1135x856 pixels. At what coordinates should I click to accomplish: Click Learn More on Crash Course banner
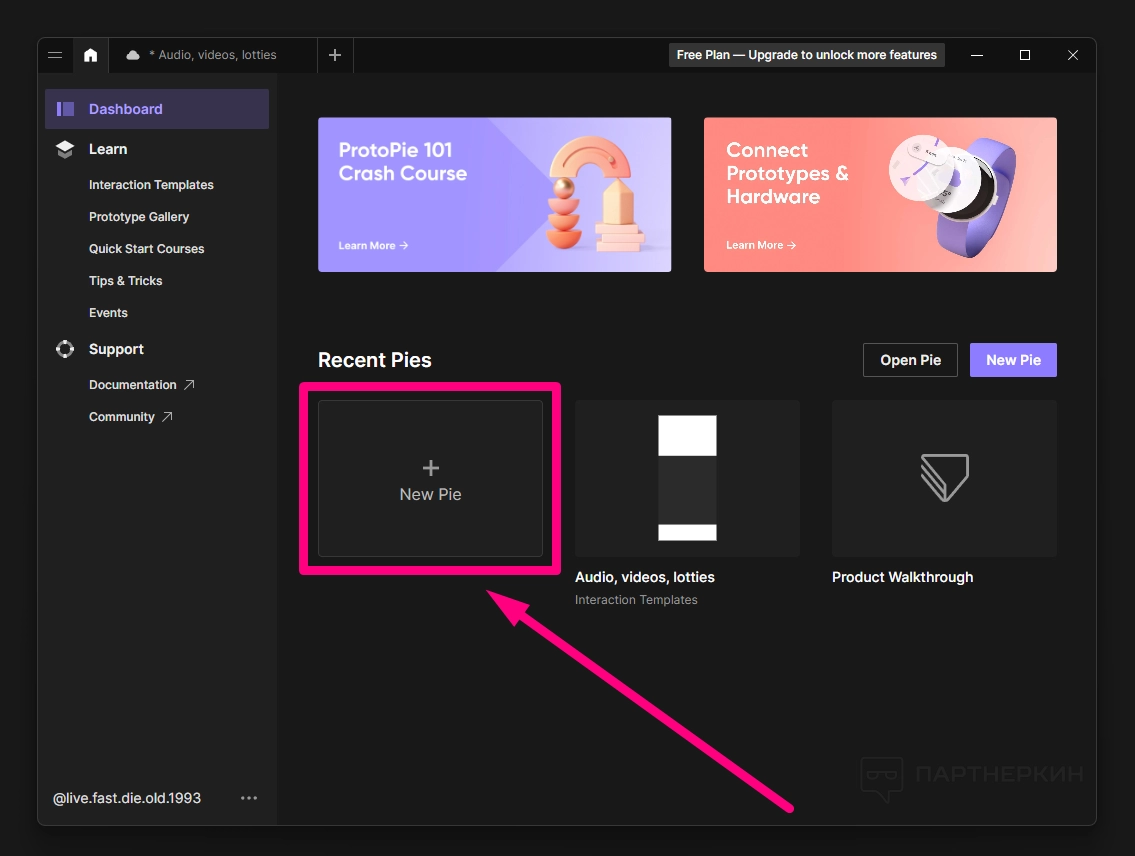[x=374, y=246]
